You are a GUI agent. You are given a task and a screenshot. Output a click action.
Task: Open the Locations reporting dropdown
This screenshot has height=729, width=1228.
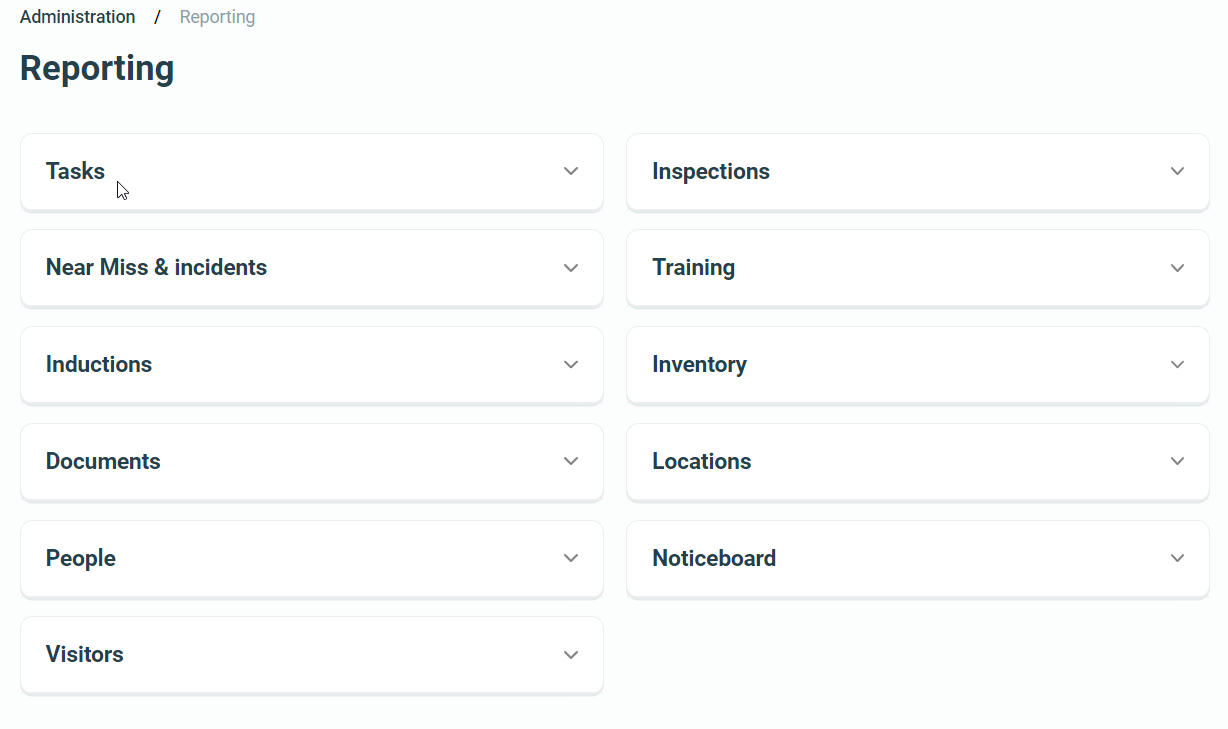coord(1177,461)
